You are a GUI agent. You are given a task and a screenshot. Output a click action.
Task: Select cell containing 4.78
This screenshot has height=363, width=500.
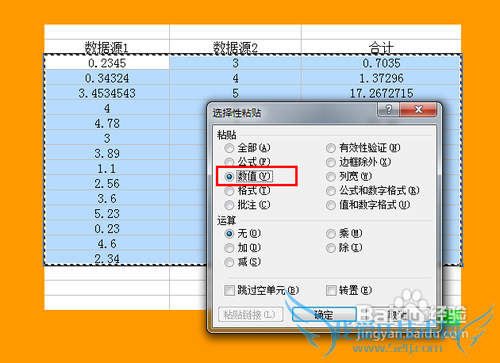coord(107,123)
